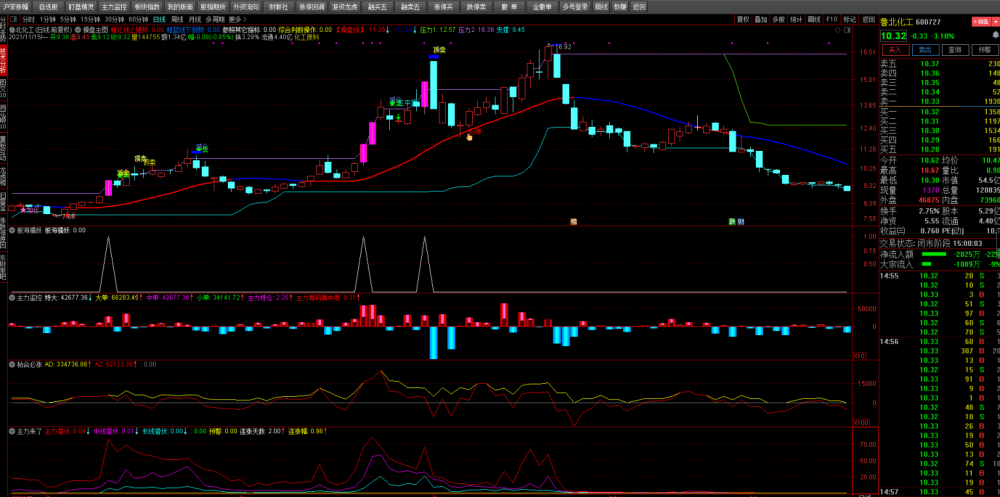Image resolution: width=1000 pixels, height=497 pixels.
Task: Click the 净流入额 green bar
Action: (x=934, y=255)
